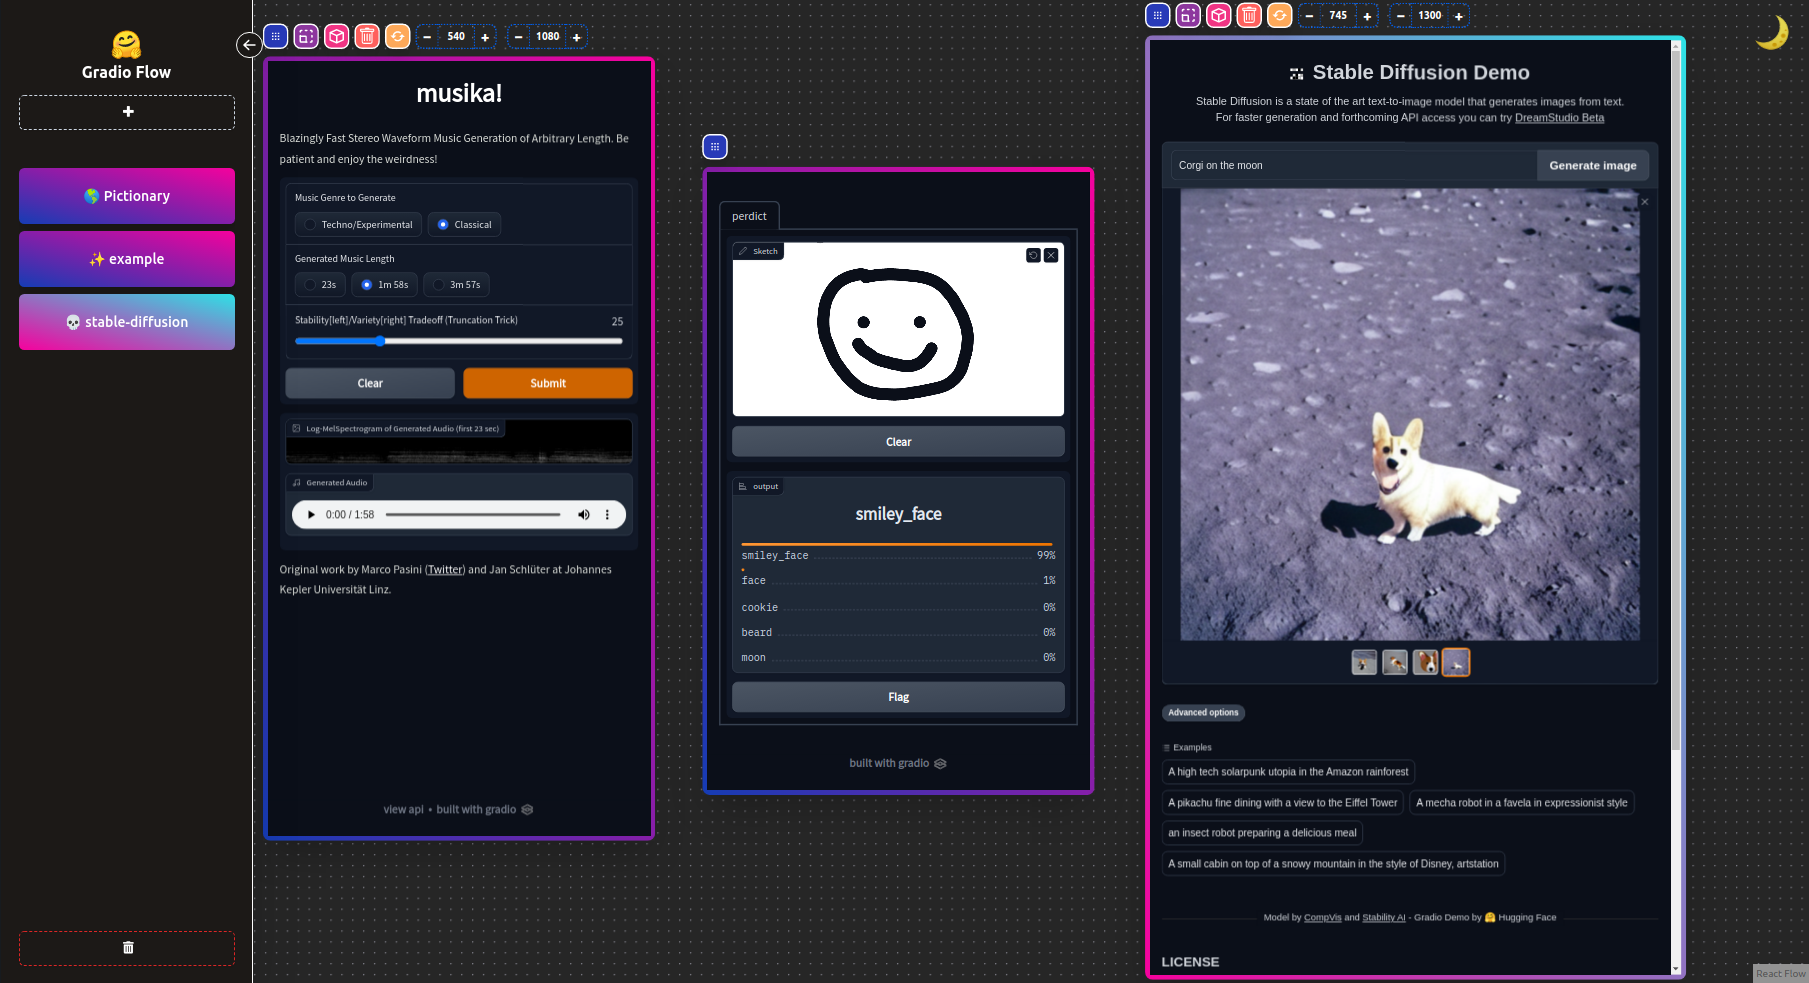The image size is (1809, 983).
Task: Decrease Stable Diffusion node height 1300
Action: pos(1401,16)
